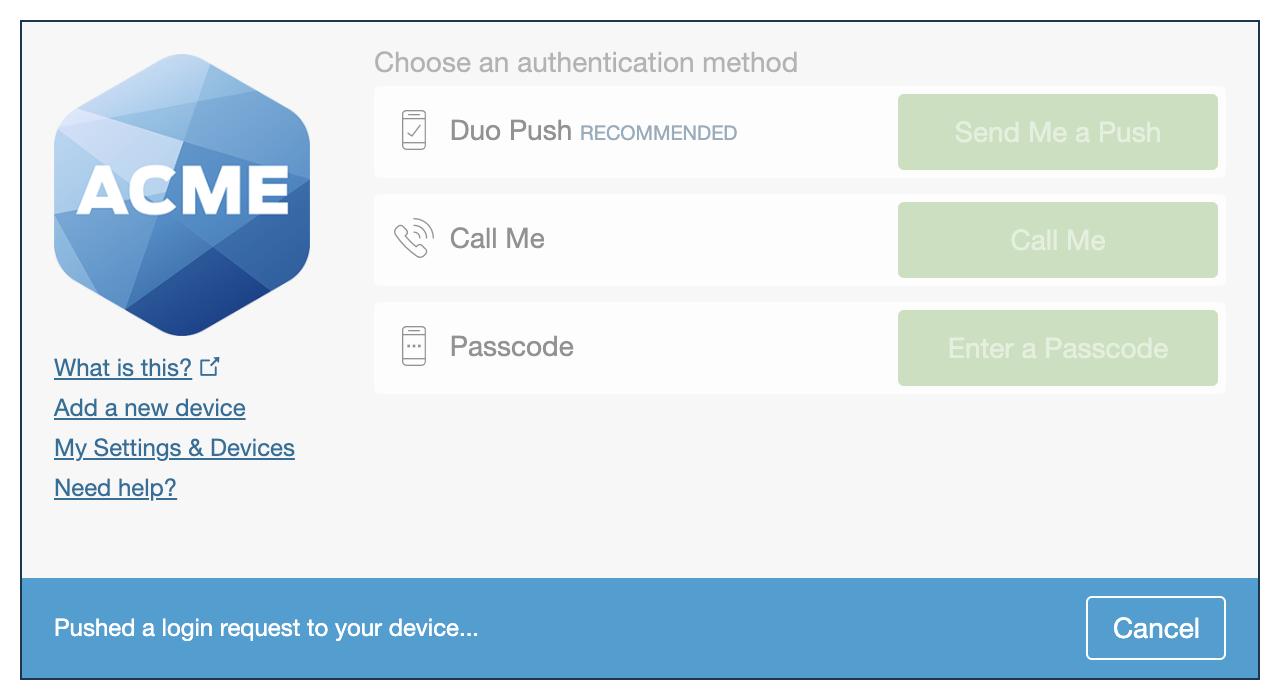Click Enter a Passcode
Image resolution: width=1280 pixels, height=700 pixels.
click(1057, 347)
